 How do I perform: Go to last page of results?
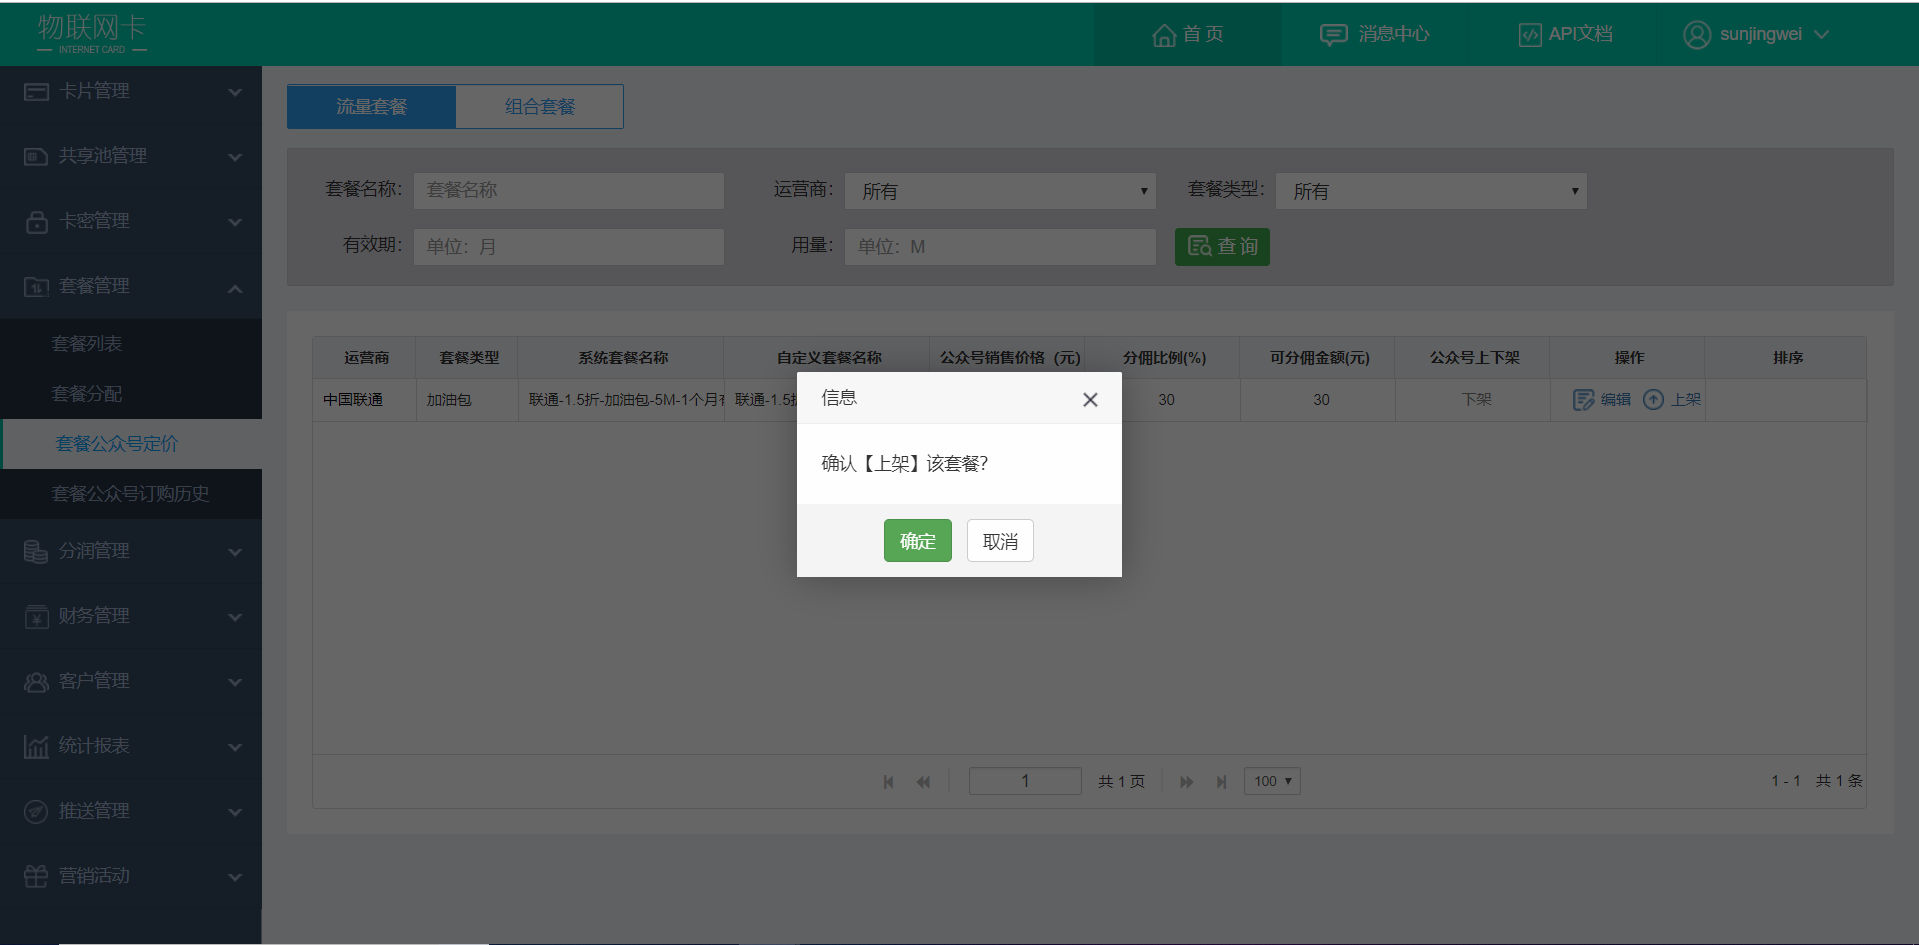tap(1221, 782)
